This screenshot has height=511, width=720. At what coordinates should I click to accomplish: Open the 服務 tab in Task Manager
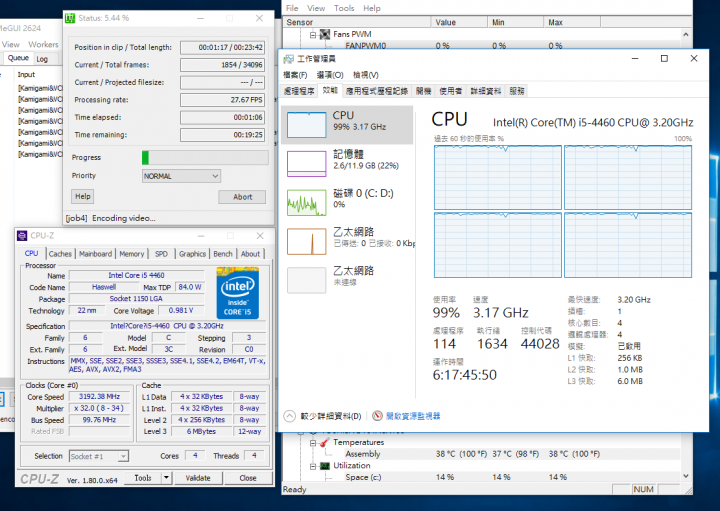point(517,91)
